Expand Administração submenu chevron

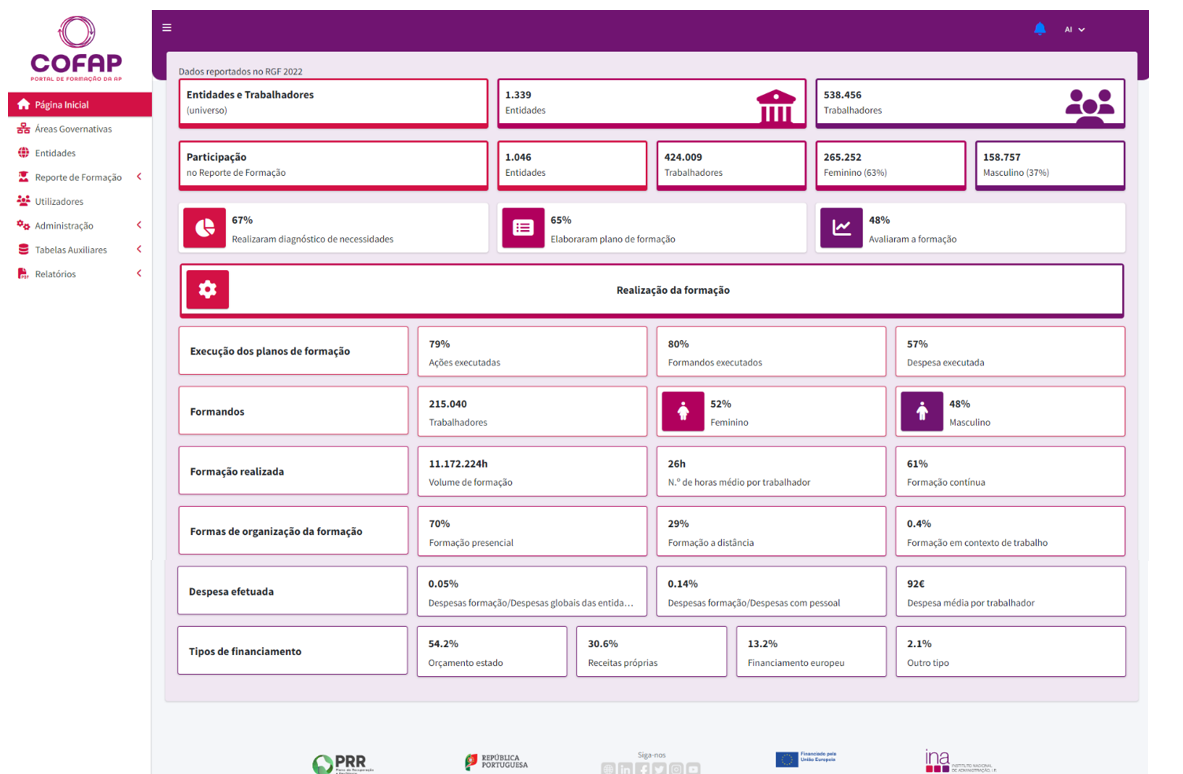[x=139, y=225]
